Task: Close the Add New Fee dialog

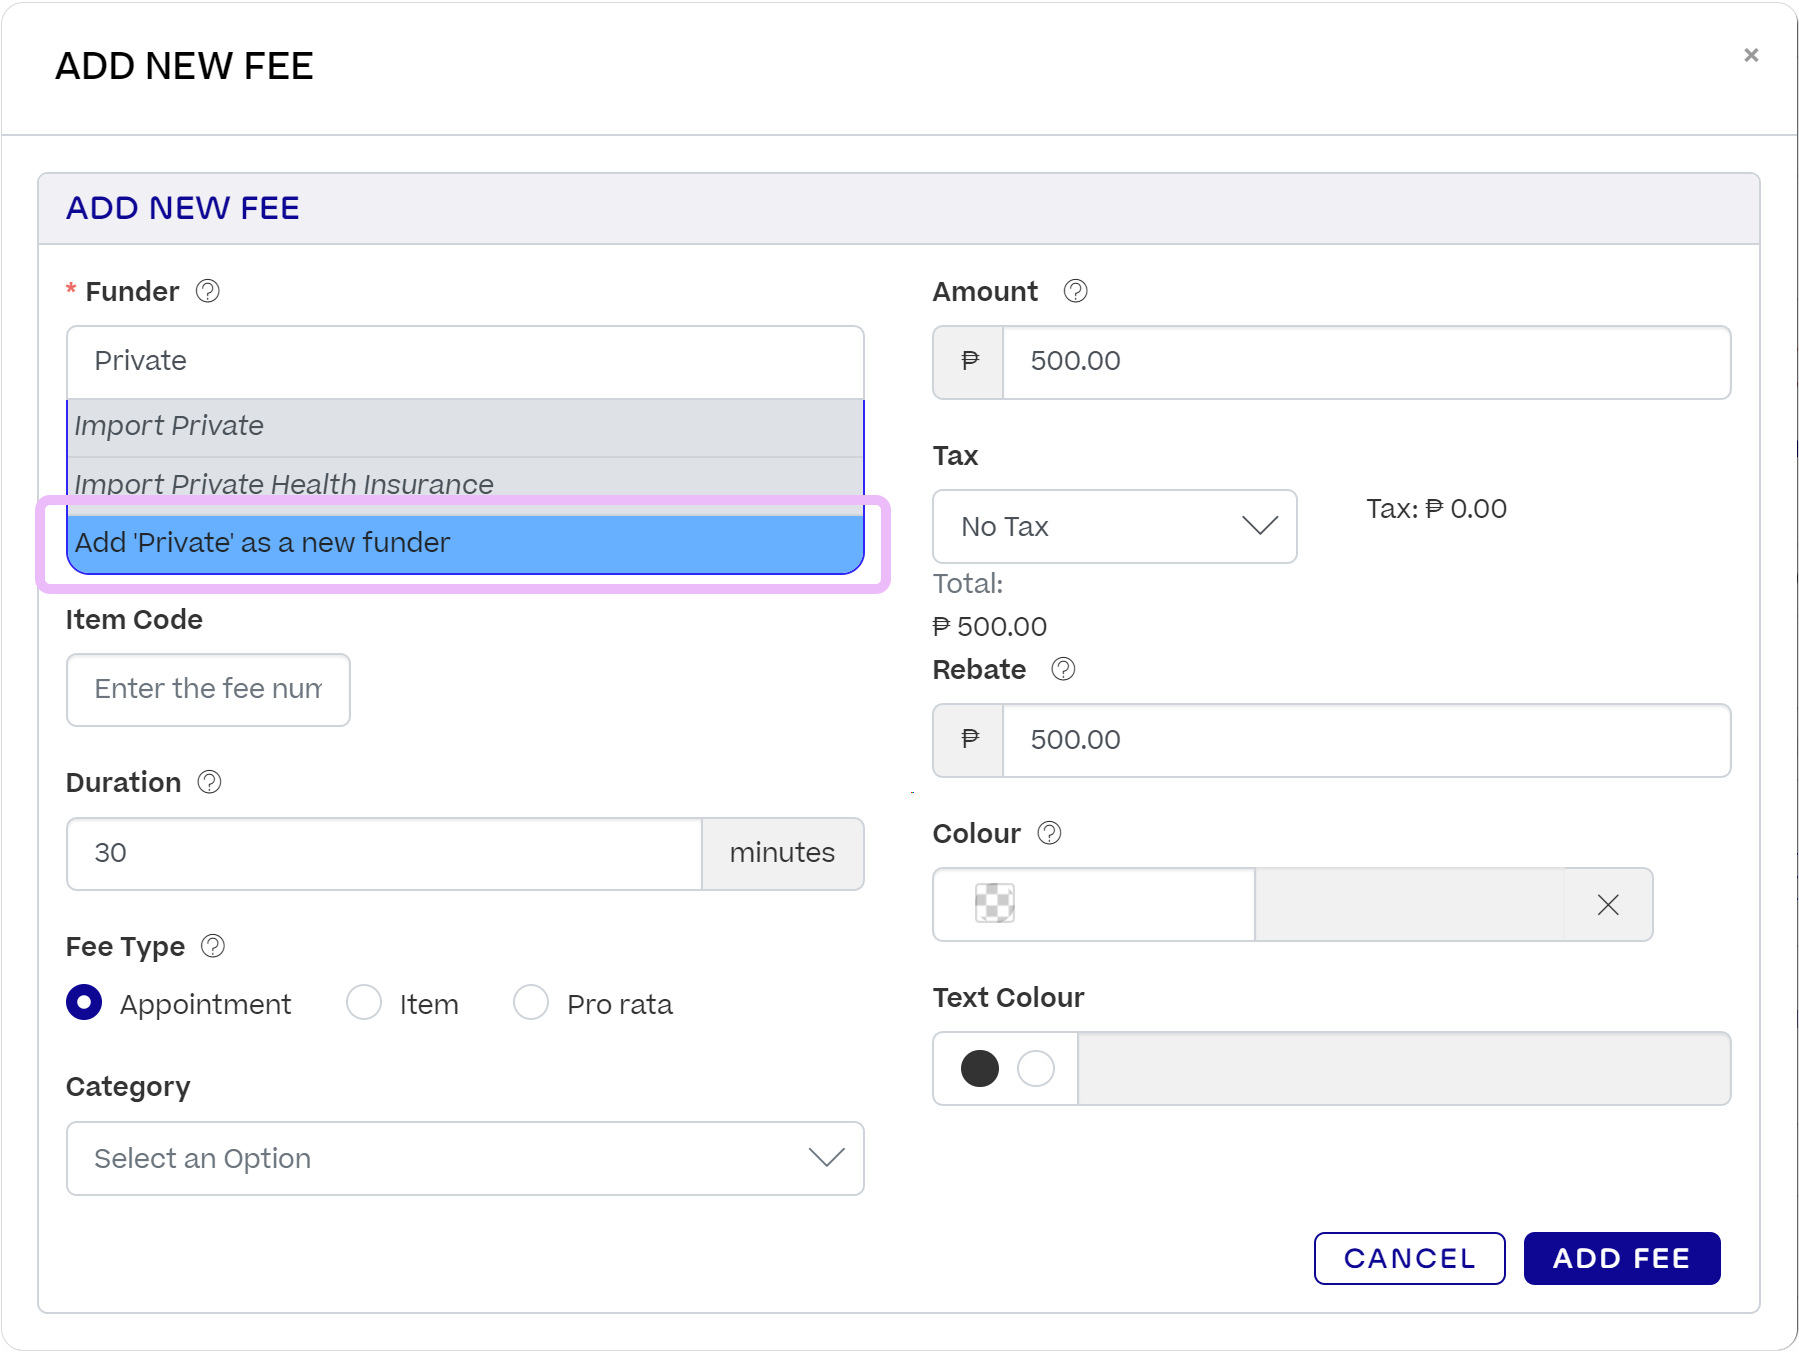Action: tap(1751, 55)
